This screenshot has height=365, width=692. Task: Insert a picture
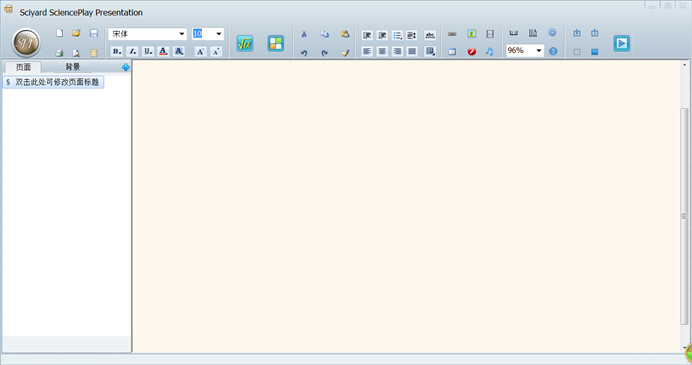point(472,34)
